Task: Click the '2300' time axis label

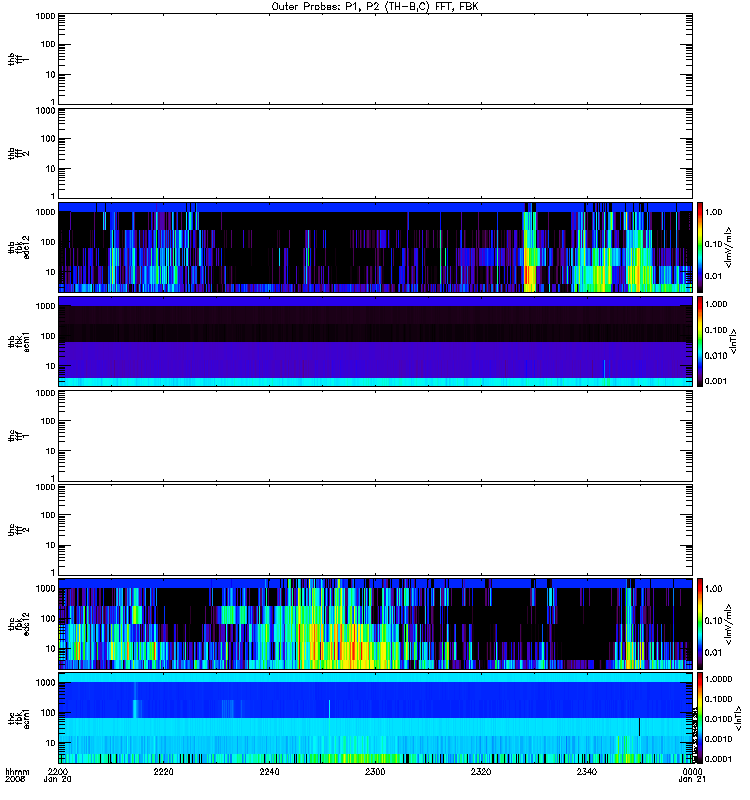Action: (375, 771)
